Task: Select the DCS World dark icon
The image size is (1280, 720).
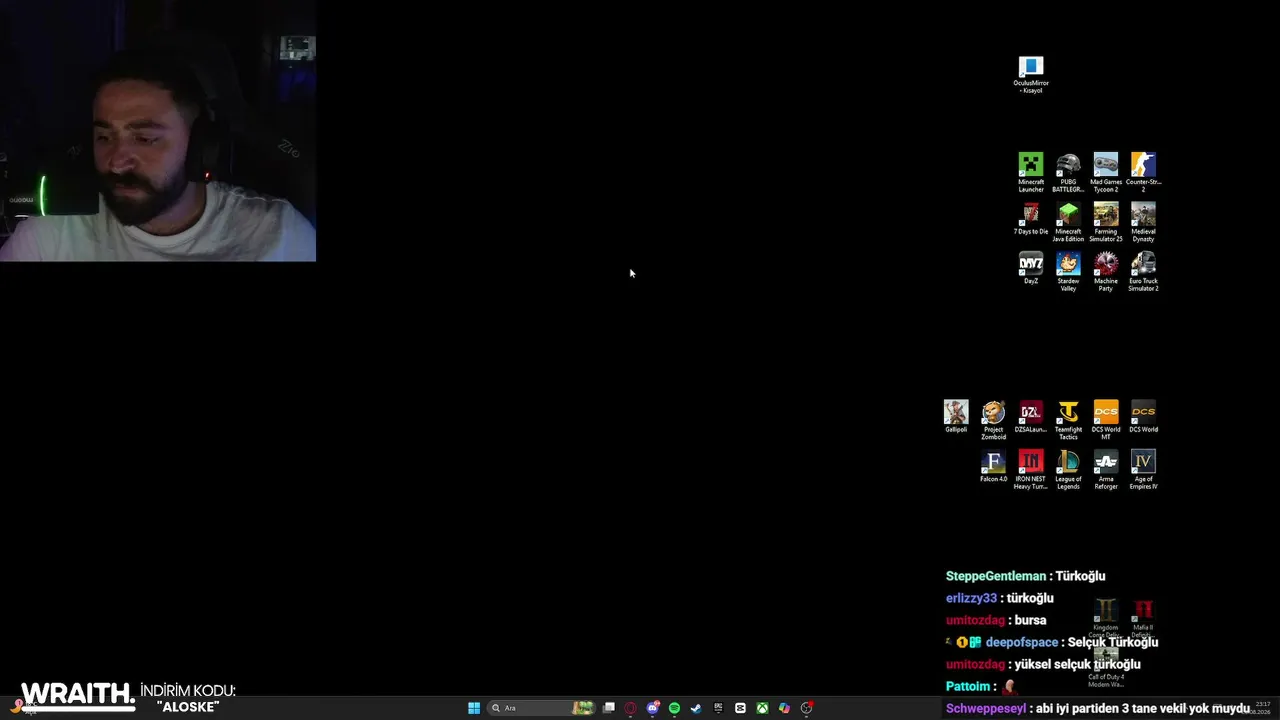Action: [x=1143, y=417]
